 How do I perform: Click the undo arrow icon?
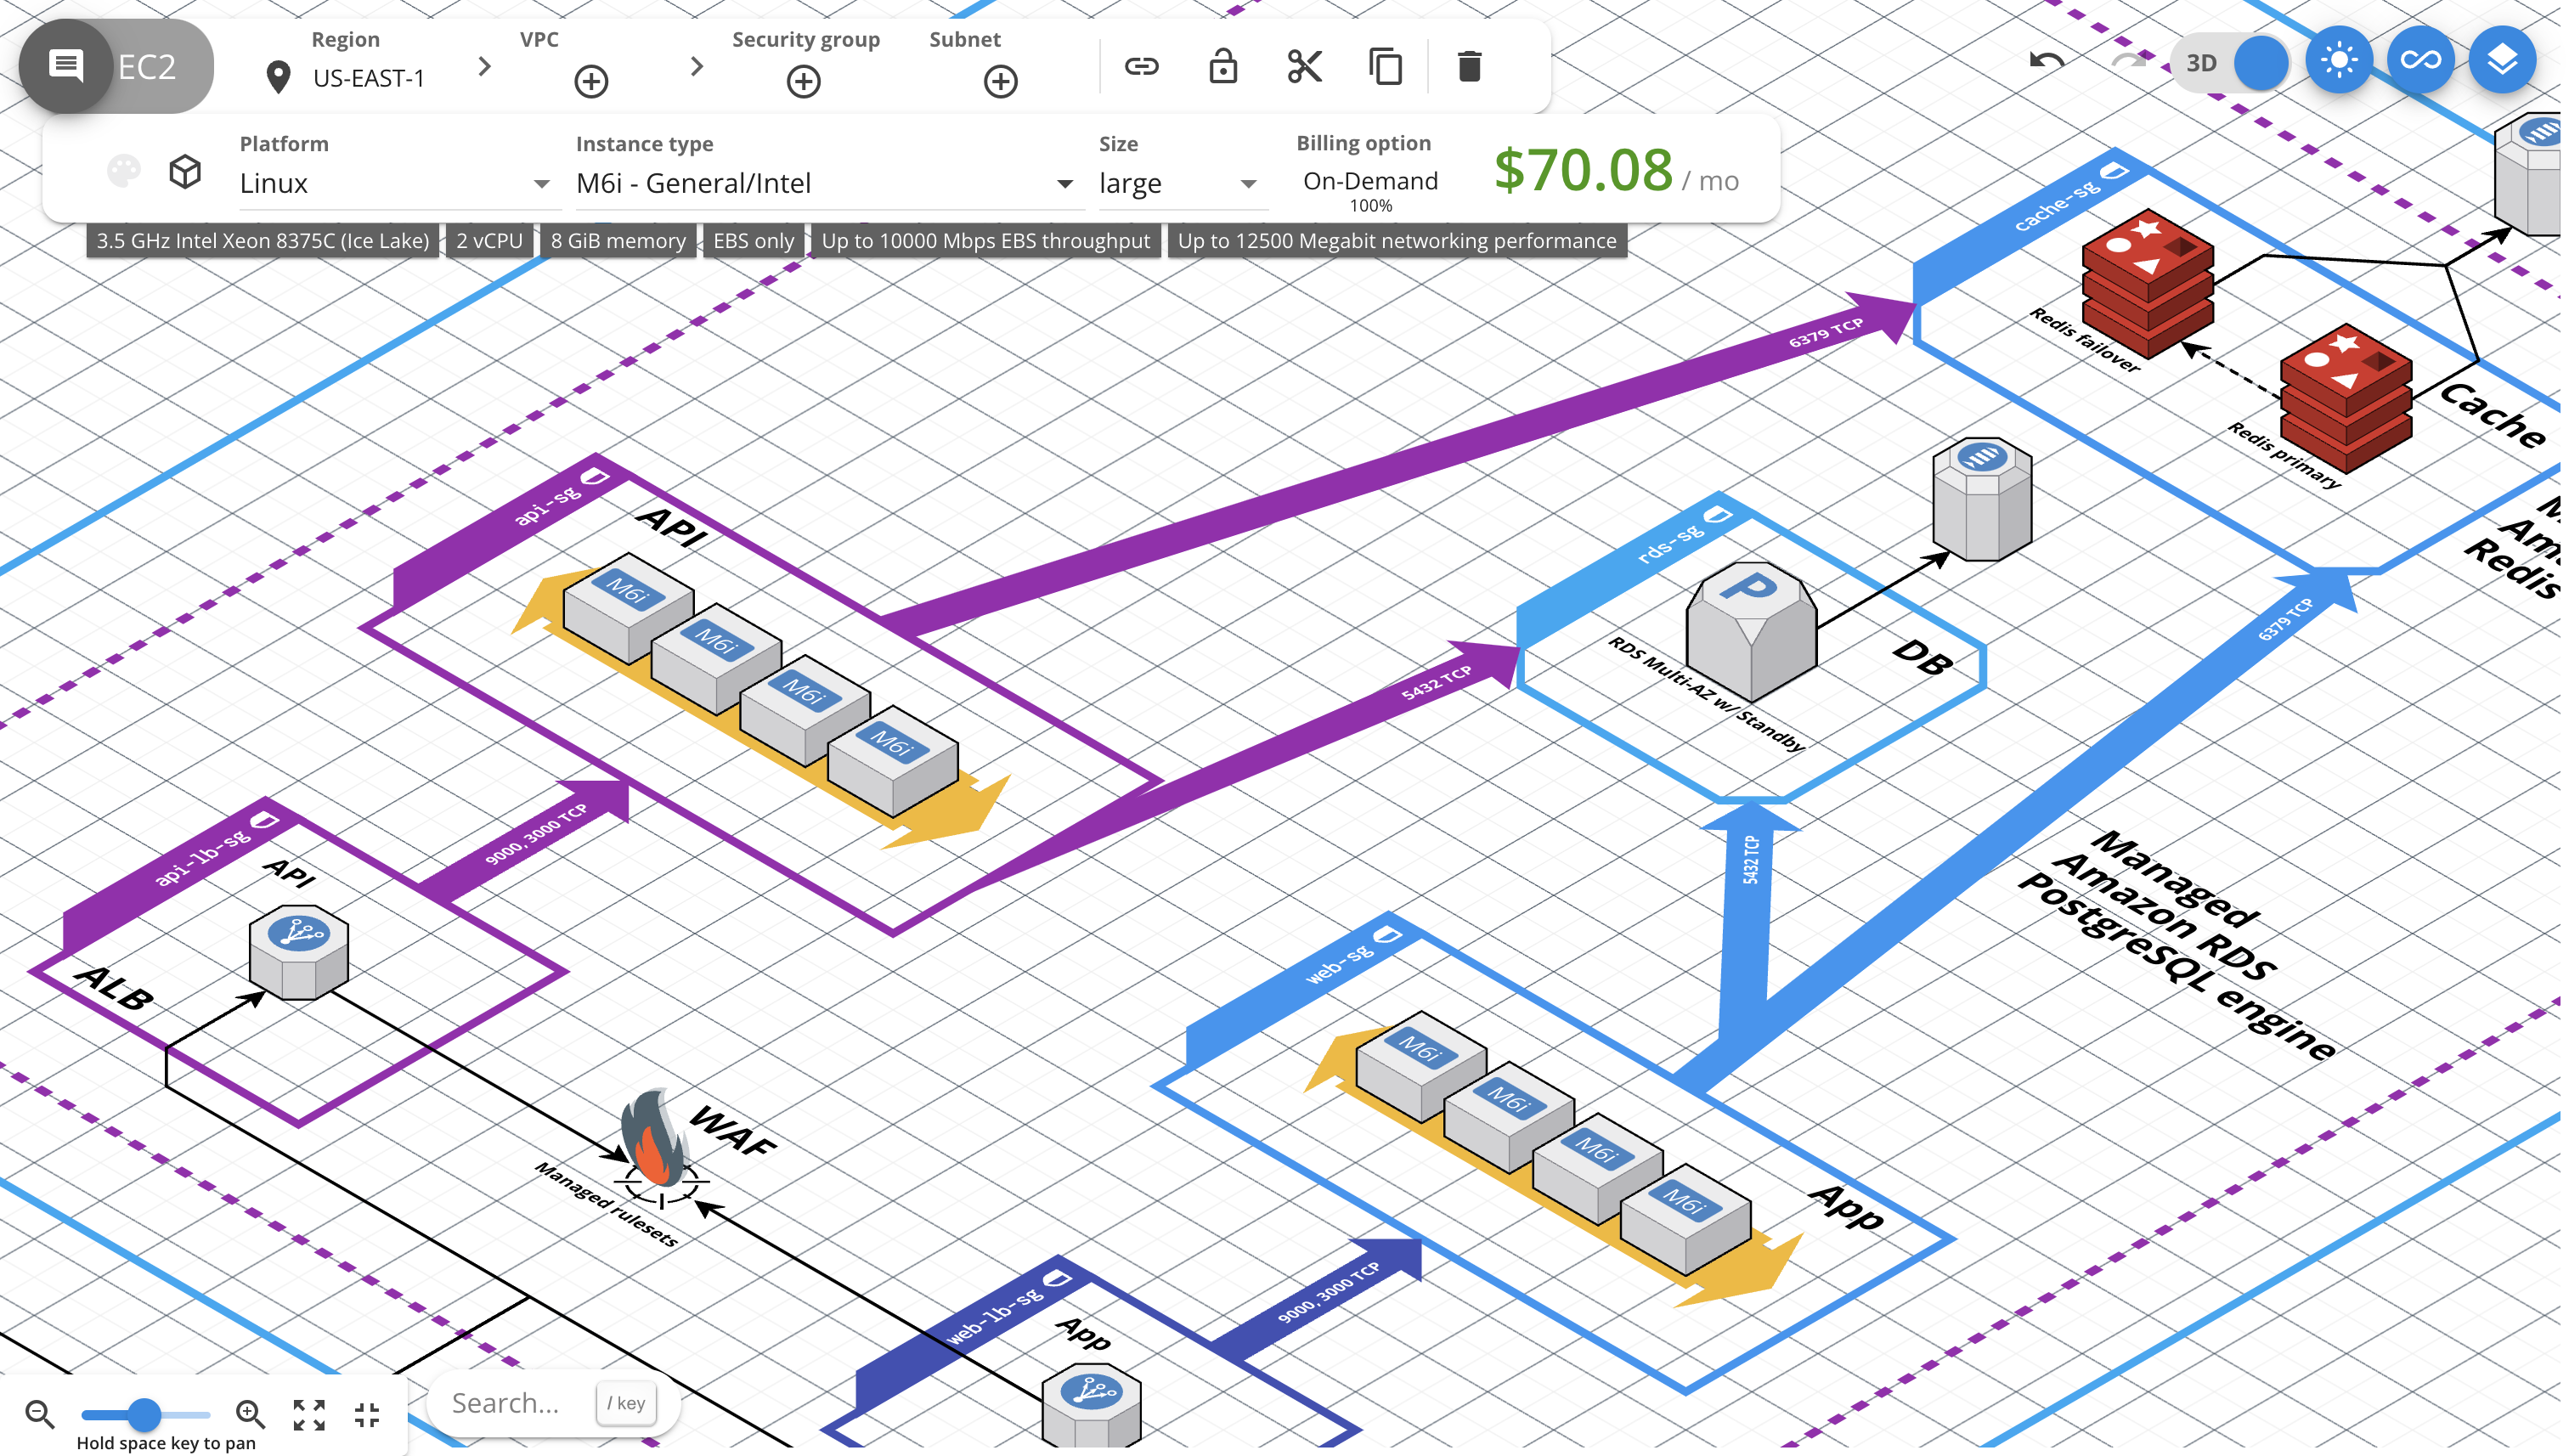pos(2043,64)
